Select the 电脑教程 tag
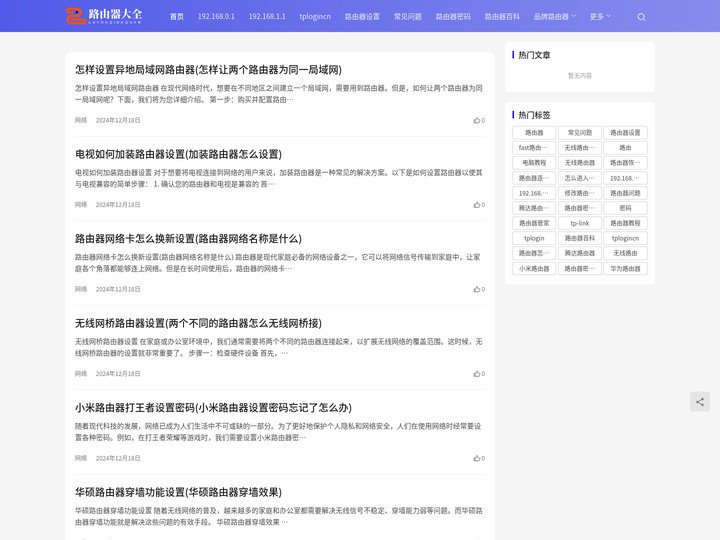720x540 pixels. pos(534,163)
